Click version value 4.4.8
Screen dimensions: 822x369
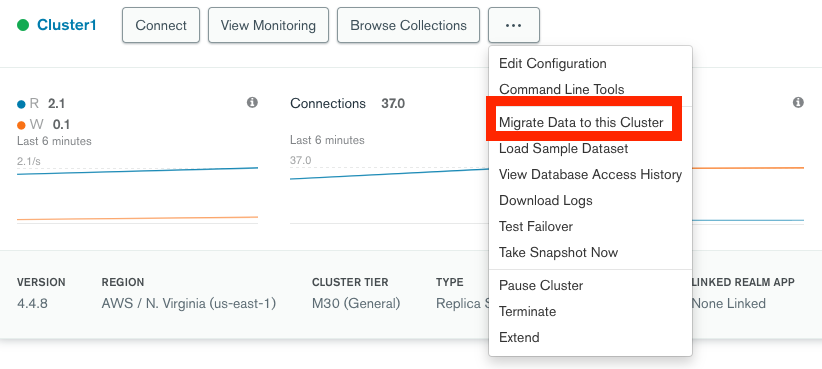[32, 303]
